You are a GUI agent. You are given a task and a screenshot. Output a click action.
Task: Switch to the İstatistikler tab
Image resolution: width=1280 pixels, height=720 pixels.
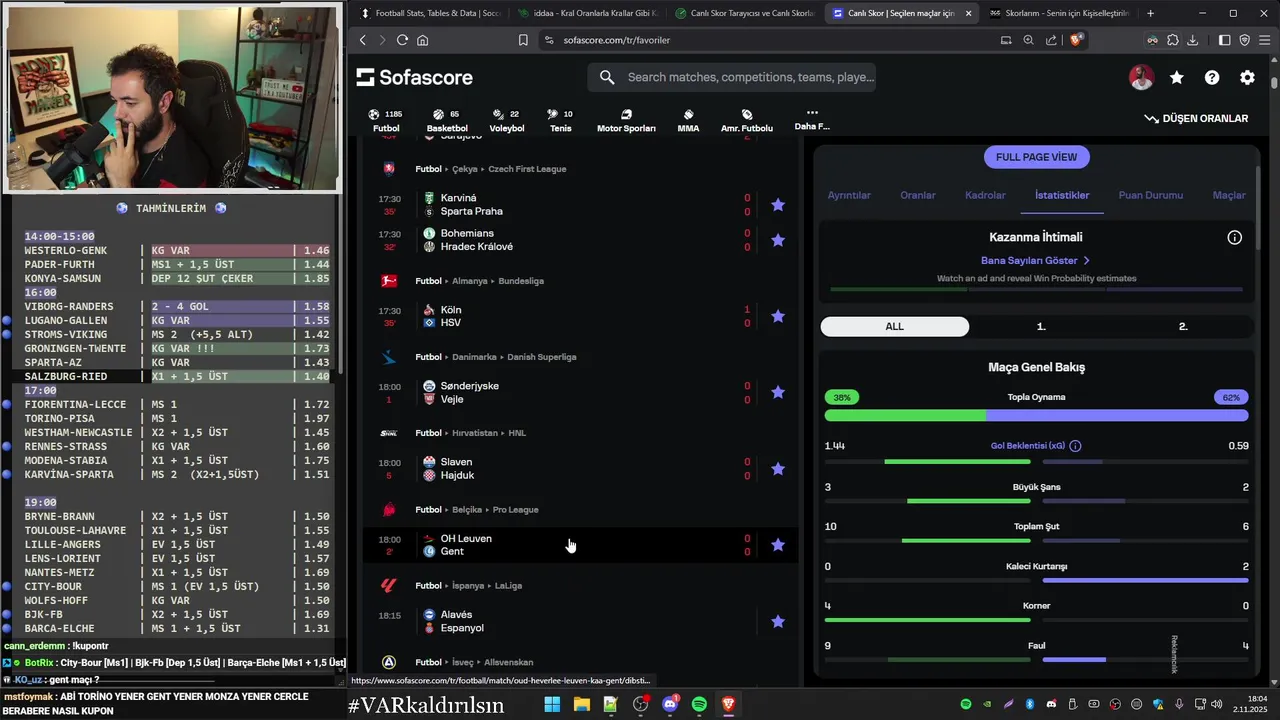(1062, 195)
